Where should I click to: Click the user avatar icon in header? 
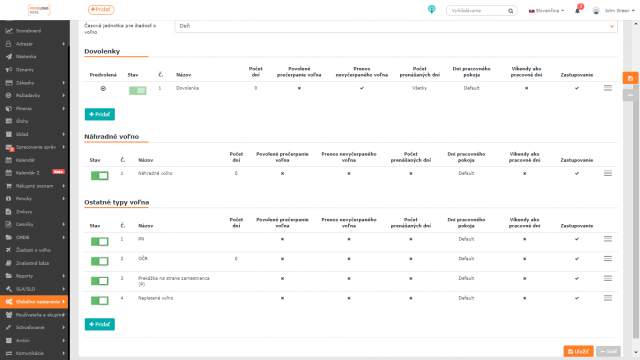click(596, 11)
